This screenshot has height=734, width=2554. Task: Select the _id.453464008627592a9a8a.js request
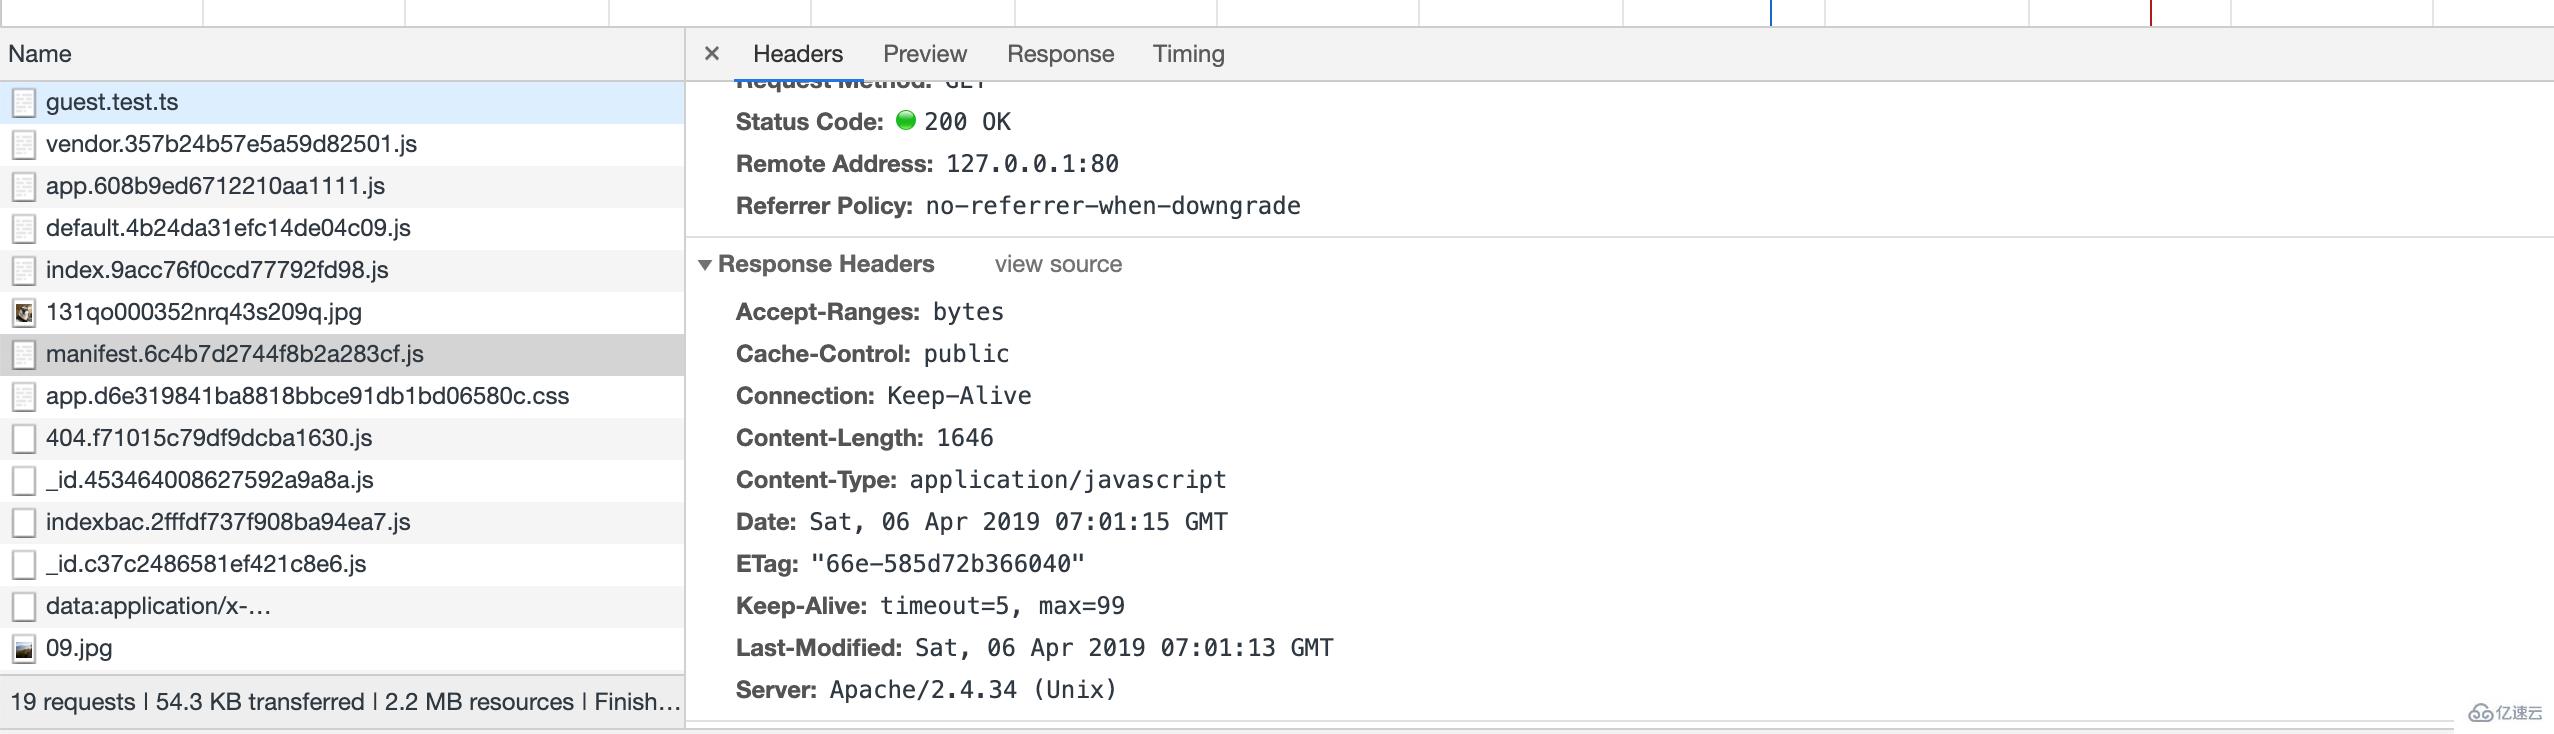[342, 480]
